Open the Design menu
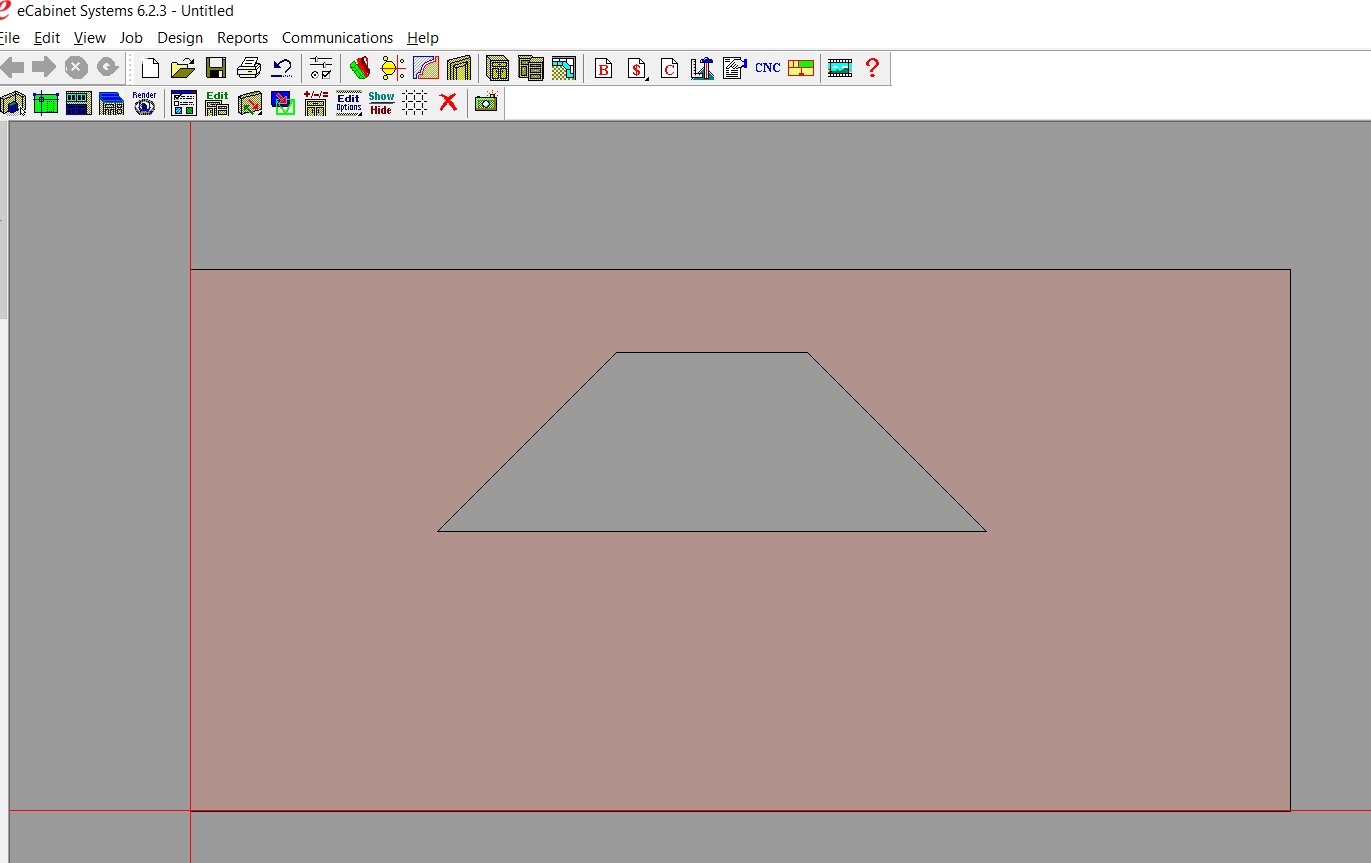 (180, 38)
